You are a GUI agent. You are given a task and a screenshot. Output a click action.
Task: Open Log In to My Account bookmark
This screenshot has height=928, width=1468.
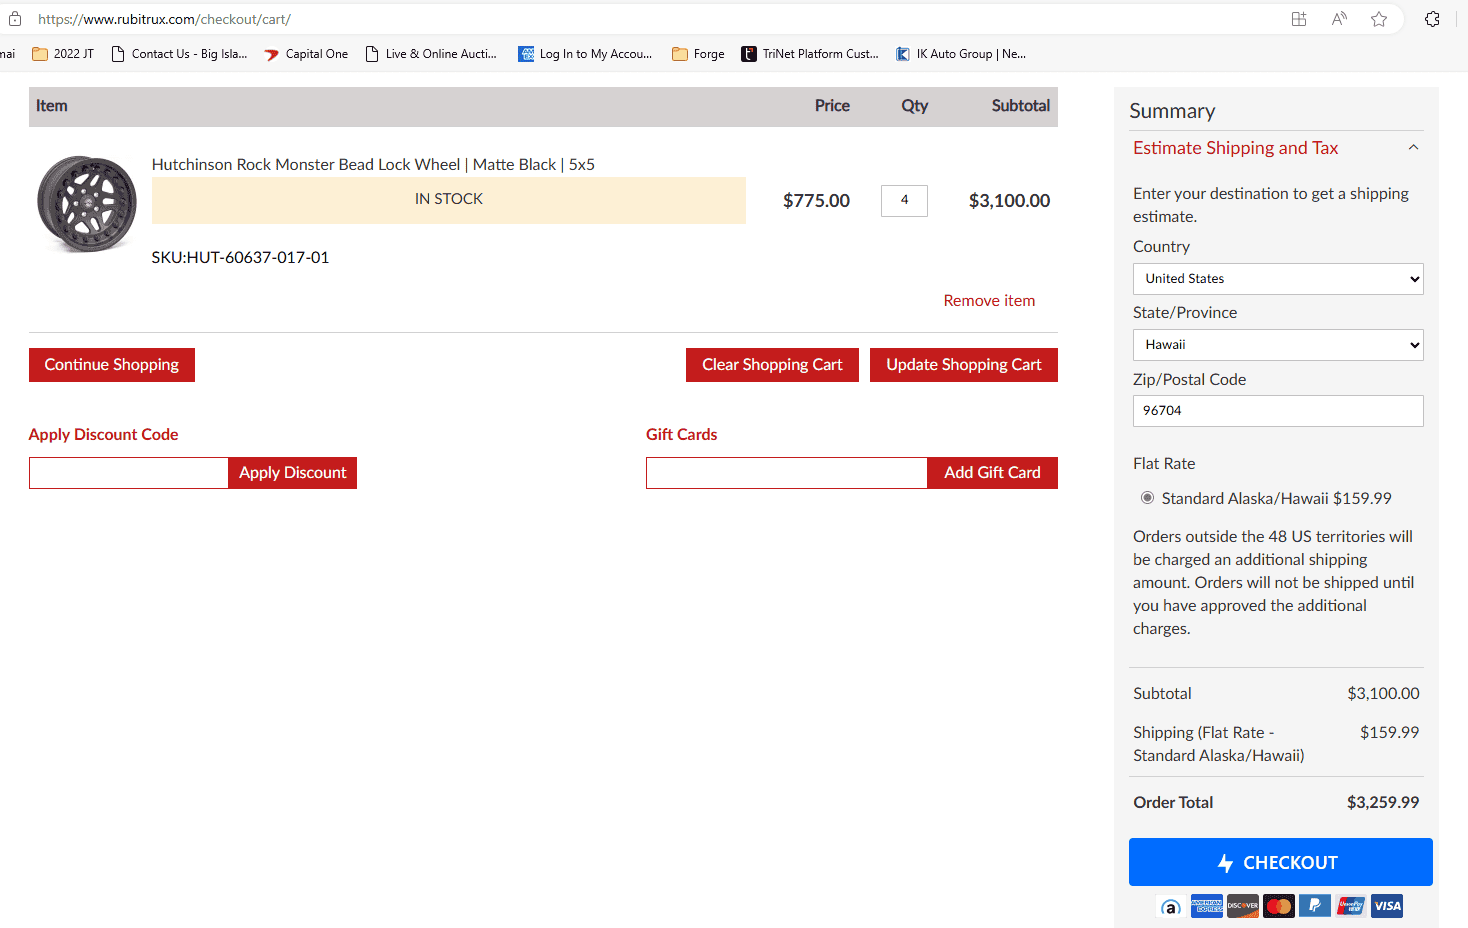pos(585,54)
